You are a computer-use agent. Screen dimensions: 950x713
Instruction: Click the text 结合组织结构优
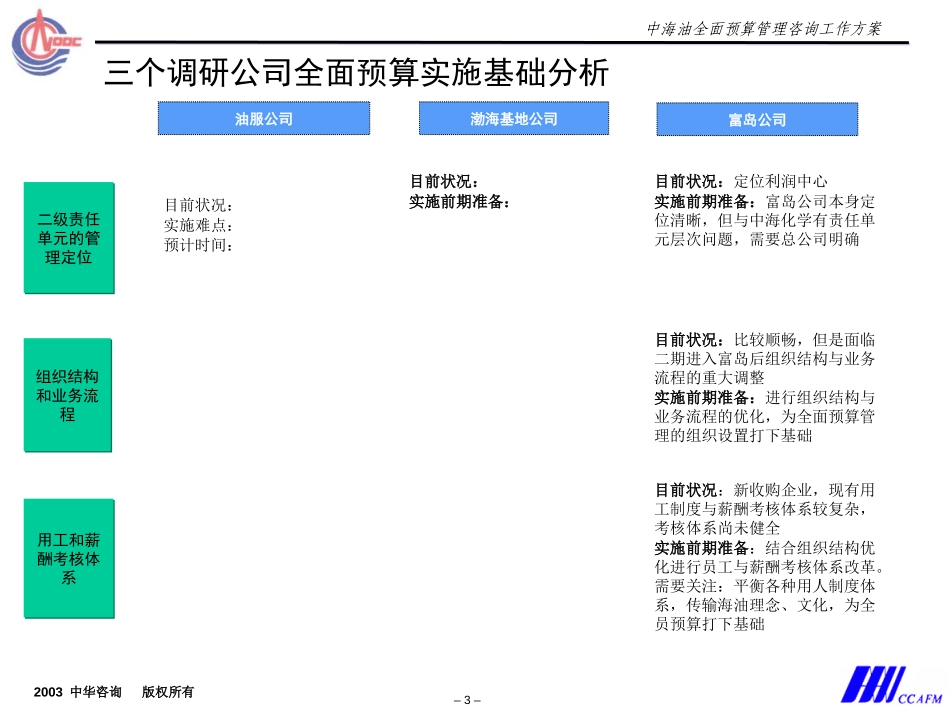click(820, 548)
